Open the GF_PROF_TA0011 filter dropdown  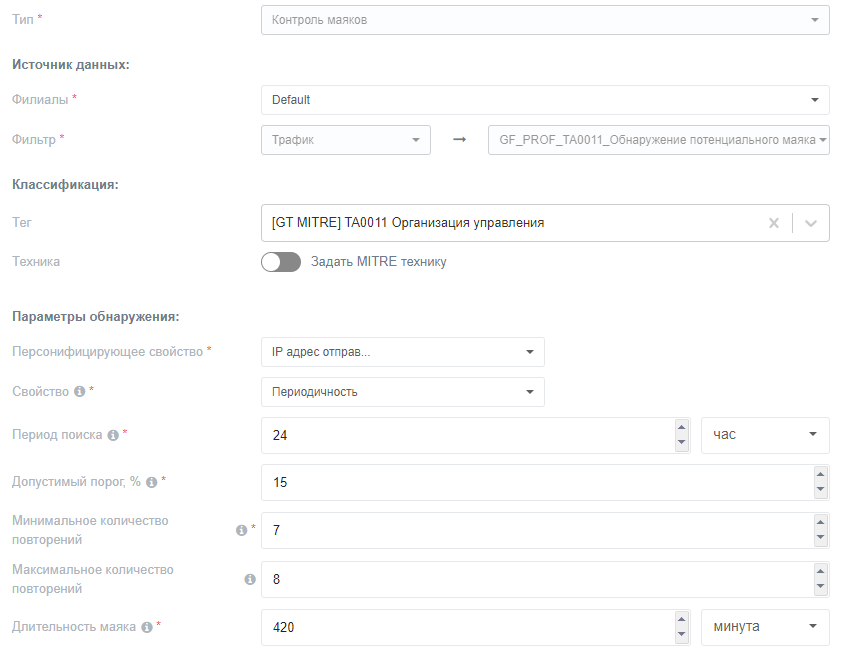click(658, 140)
